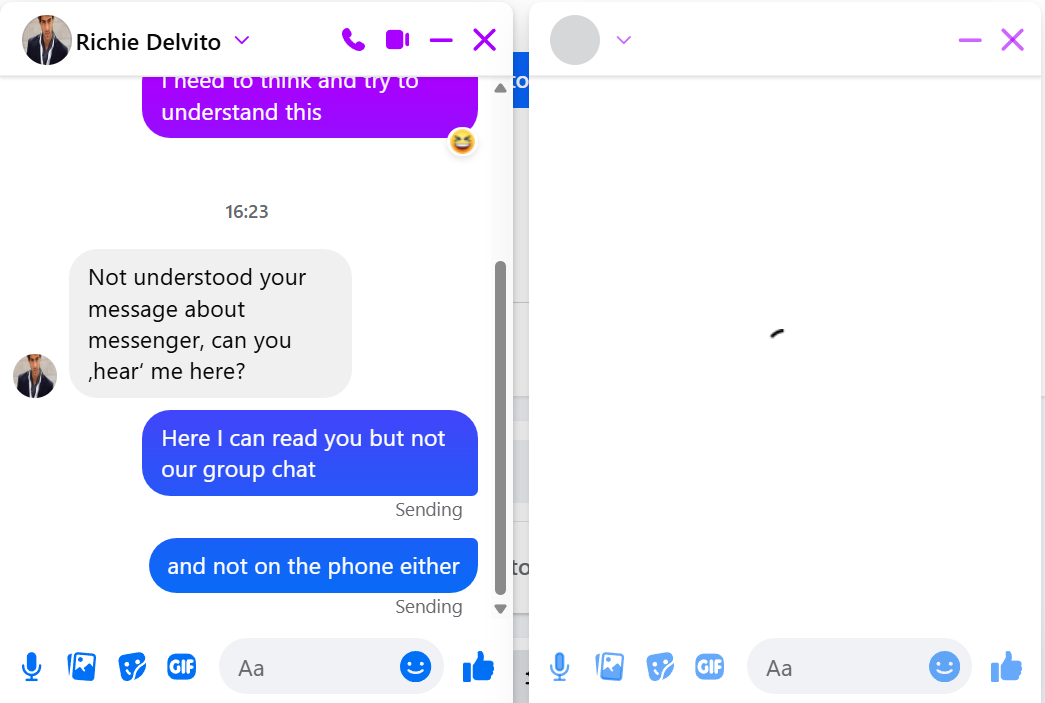The height and width of the screenshot is (703, 1045).
Task: Click the laughing emoji reaction on the purple message
Action: click(462, 141)
